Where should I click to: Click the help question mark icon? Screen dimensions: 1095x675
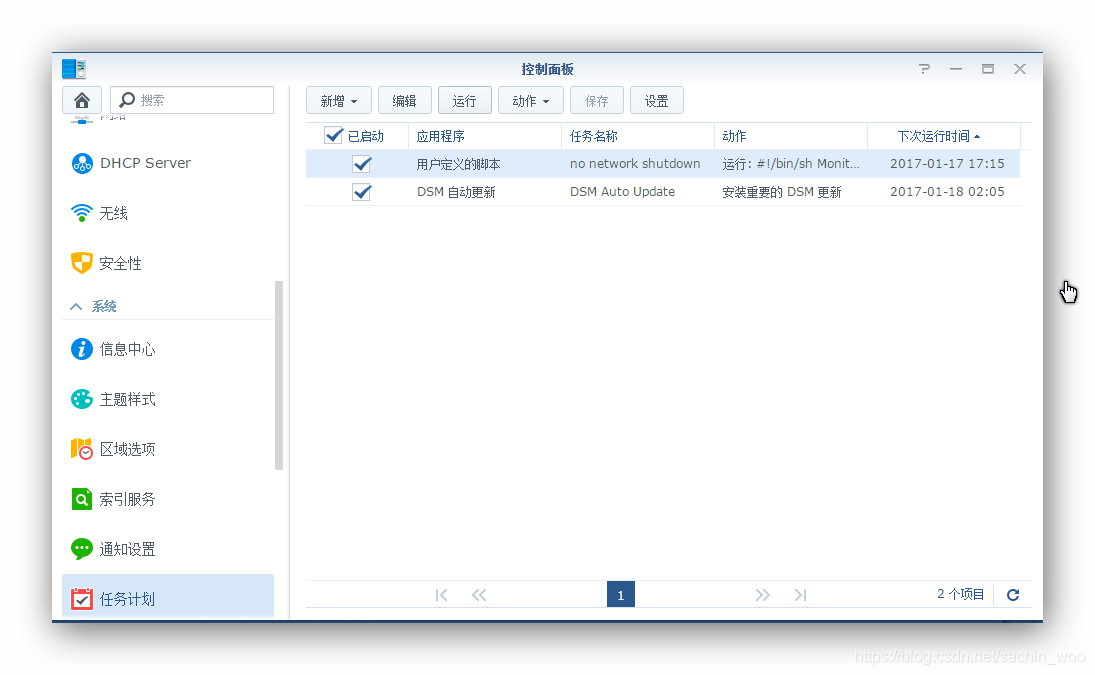pos(924,68)
